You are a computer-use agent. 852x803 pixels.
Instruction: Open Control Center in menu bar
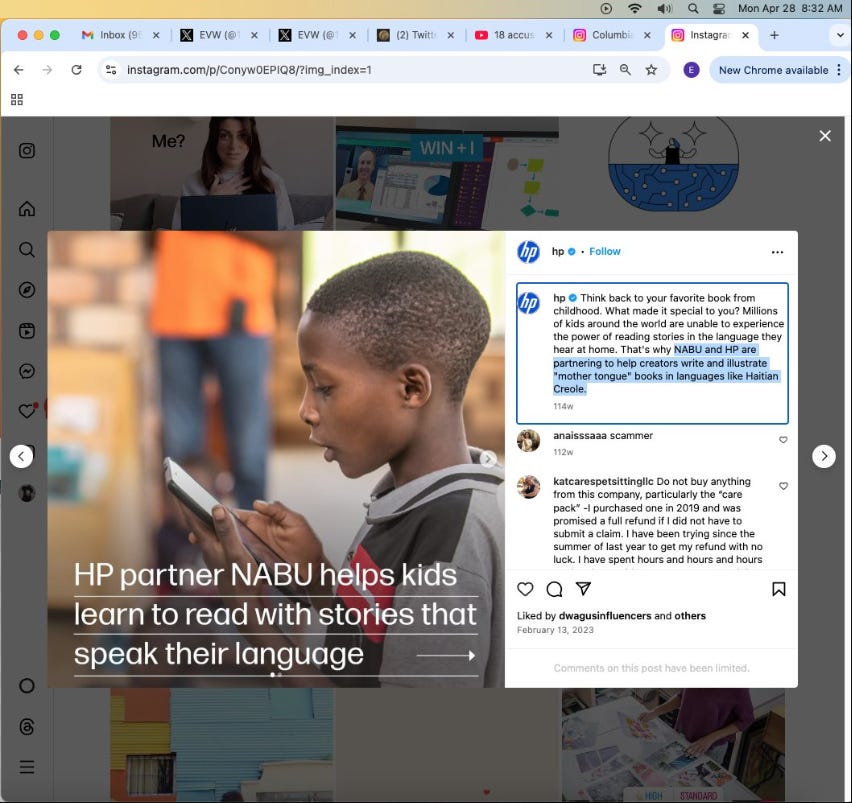point(718,8)
